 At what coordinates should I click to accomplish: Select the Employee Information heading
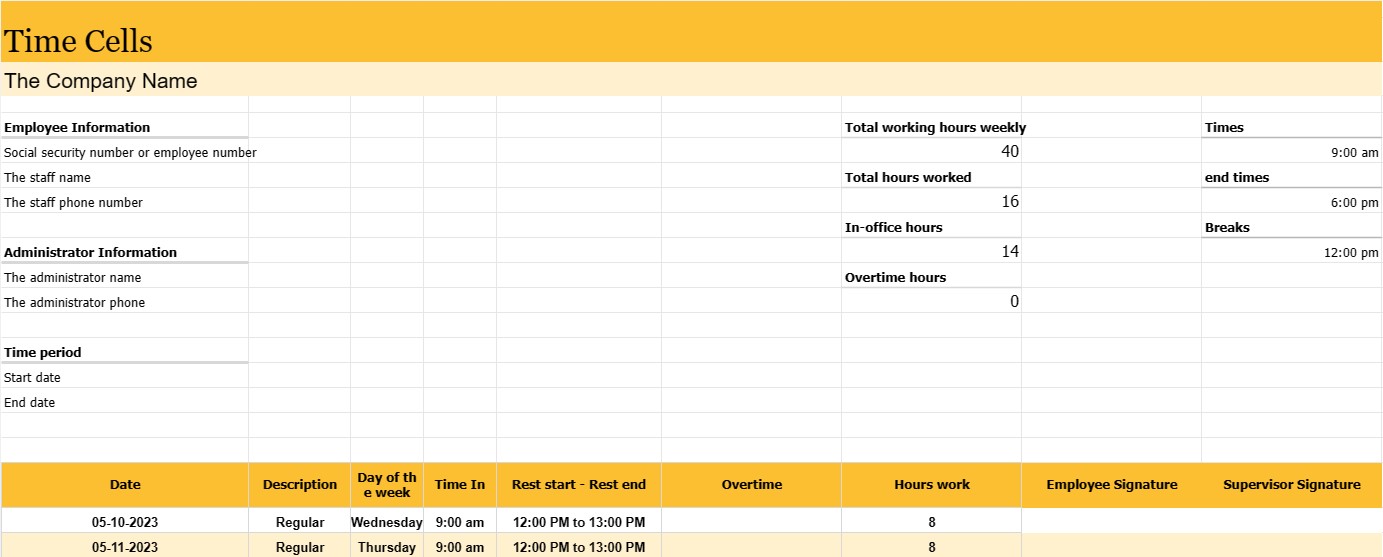click(77, 127)
